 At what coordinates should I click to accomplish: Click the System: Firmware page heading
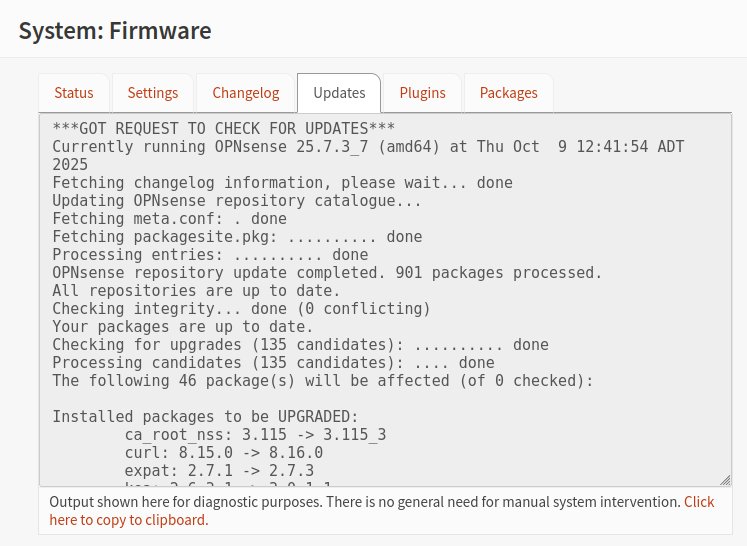pyautogui.click(x=115, y=31)
